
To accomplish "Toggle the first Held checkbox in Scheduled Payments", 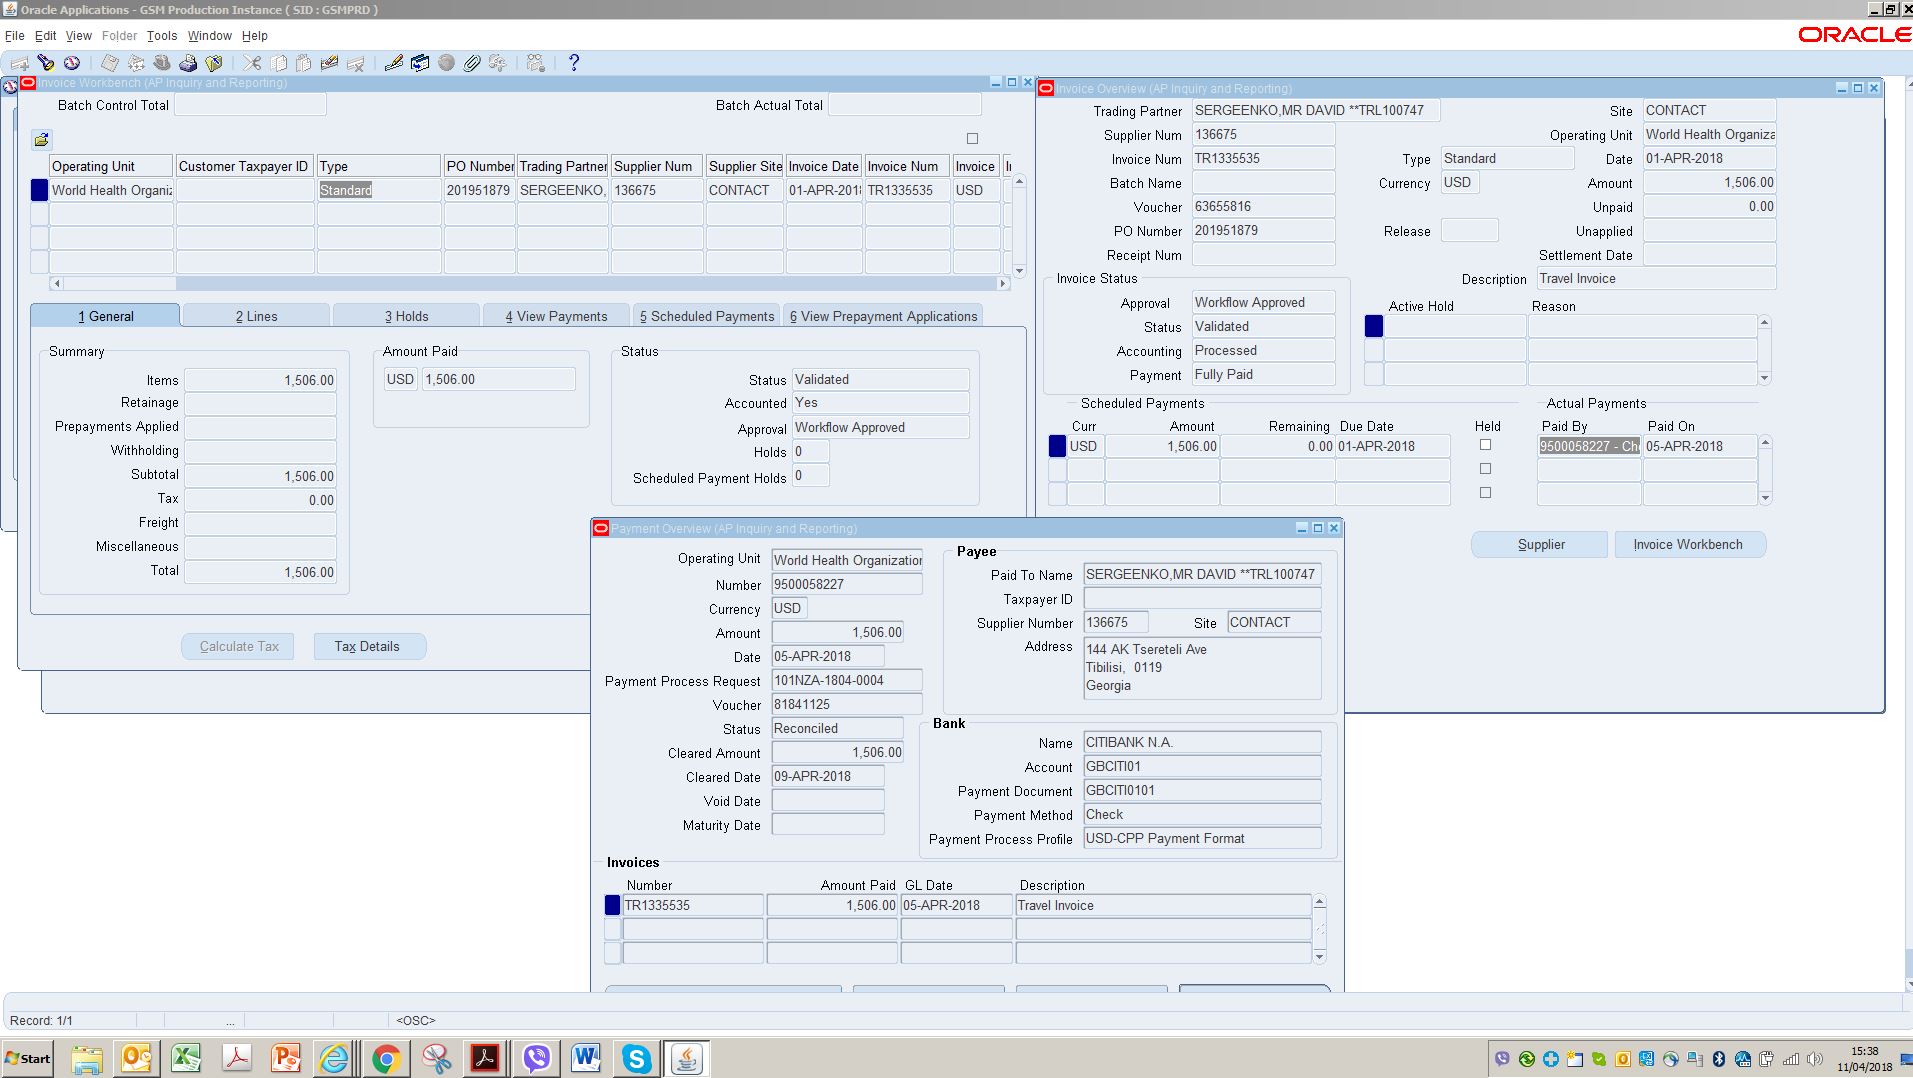I will (x=1485, y=445).
